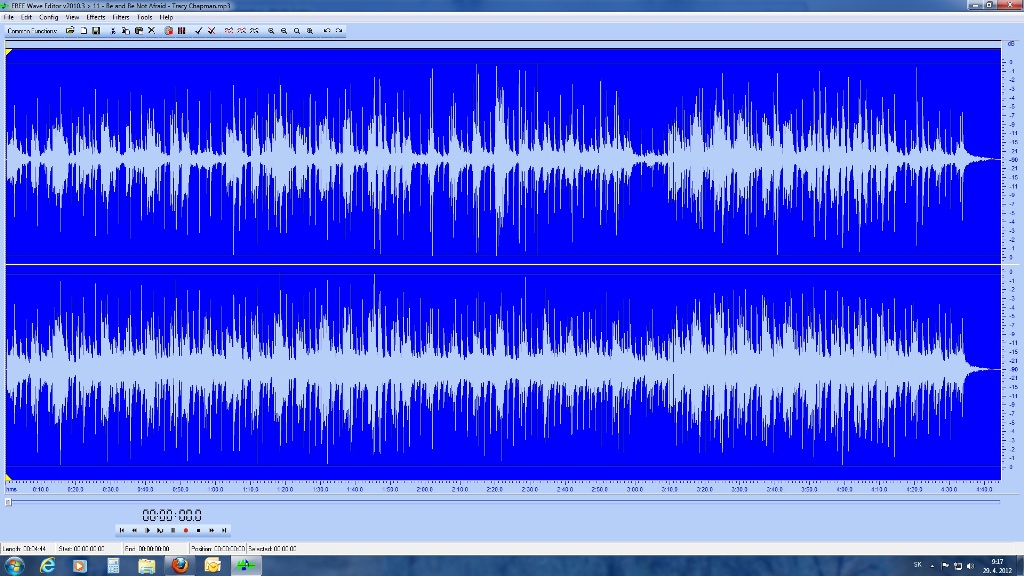This screenshot has width=1024, height=576.
Task: Open Windows Explorer folder from taskbar
Action: tap(146, 566)
